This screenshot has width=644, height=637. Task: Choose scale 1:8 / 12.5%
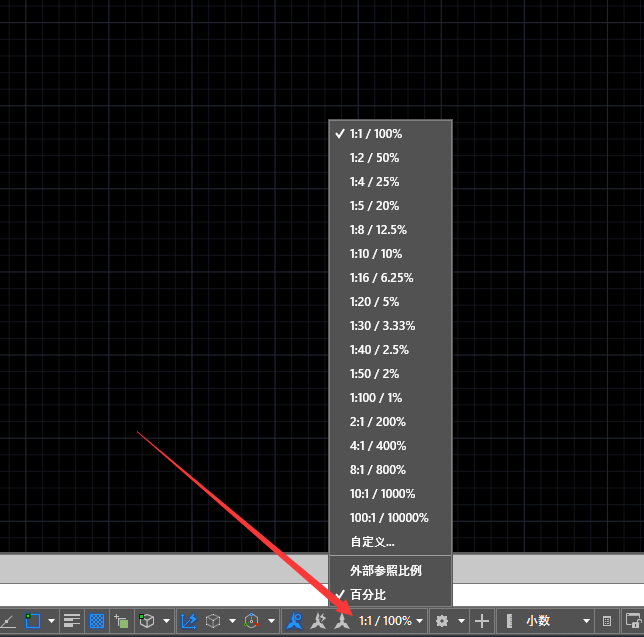390,230
